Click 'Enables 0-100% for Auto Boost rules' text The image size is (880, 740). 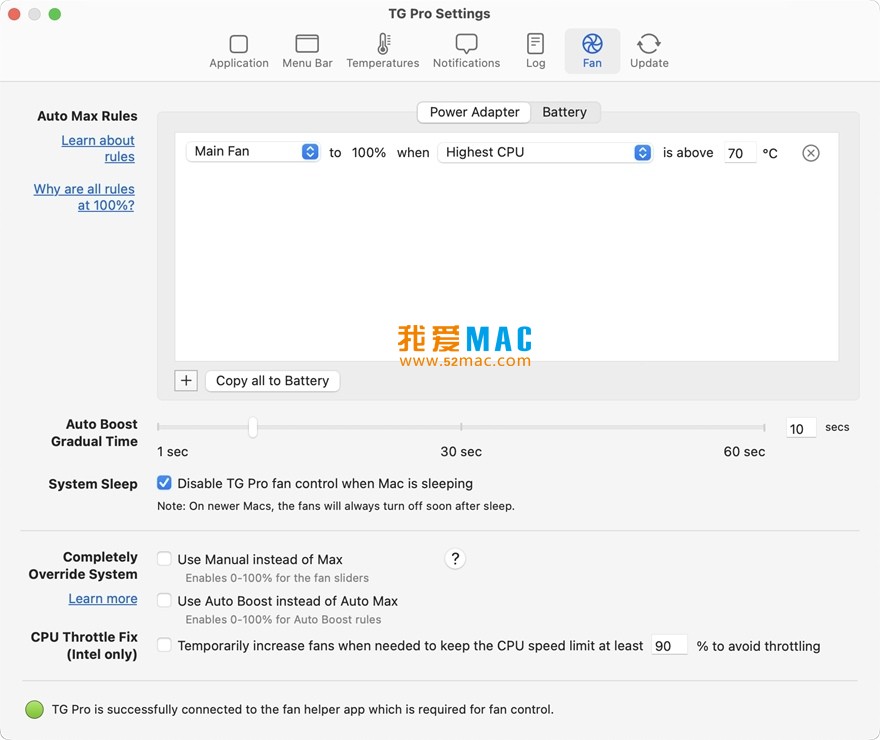coord(283,619)
